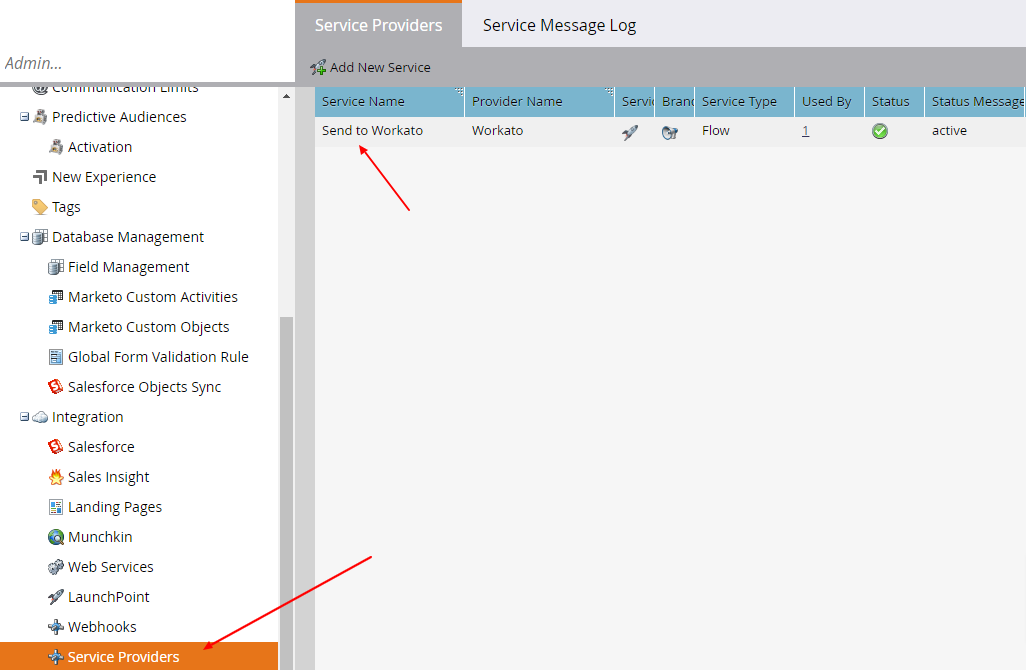1026x670 pixels.
Task: Click the Sales Insight flame icon
Action: point(56,477)
